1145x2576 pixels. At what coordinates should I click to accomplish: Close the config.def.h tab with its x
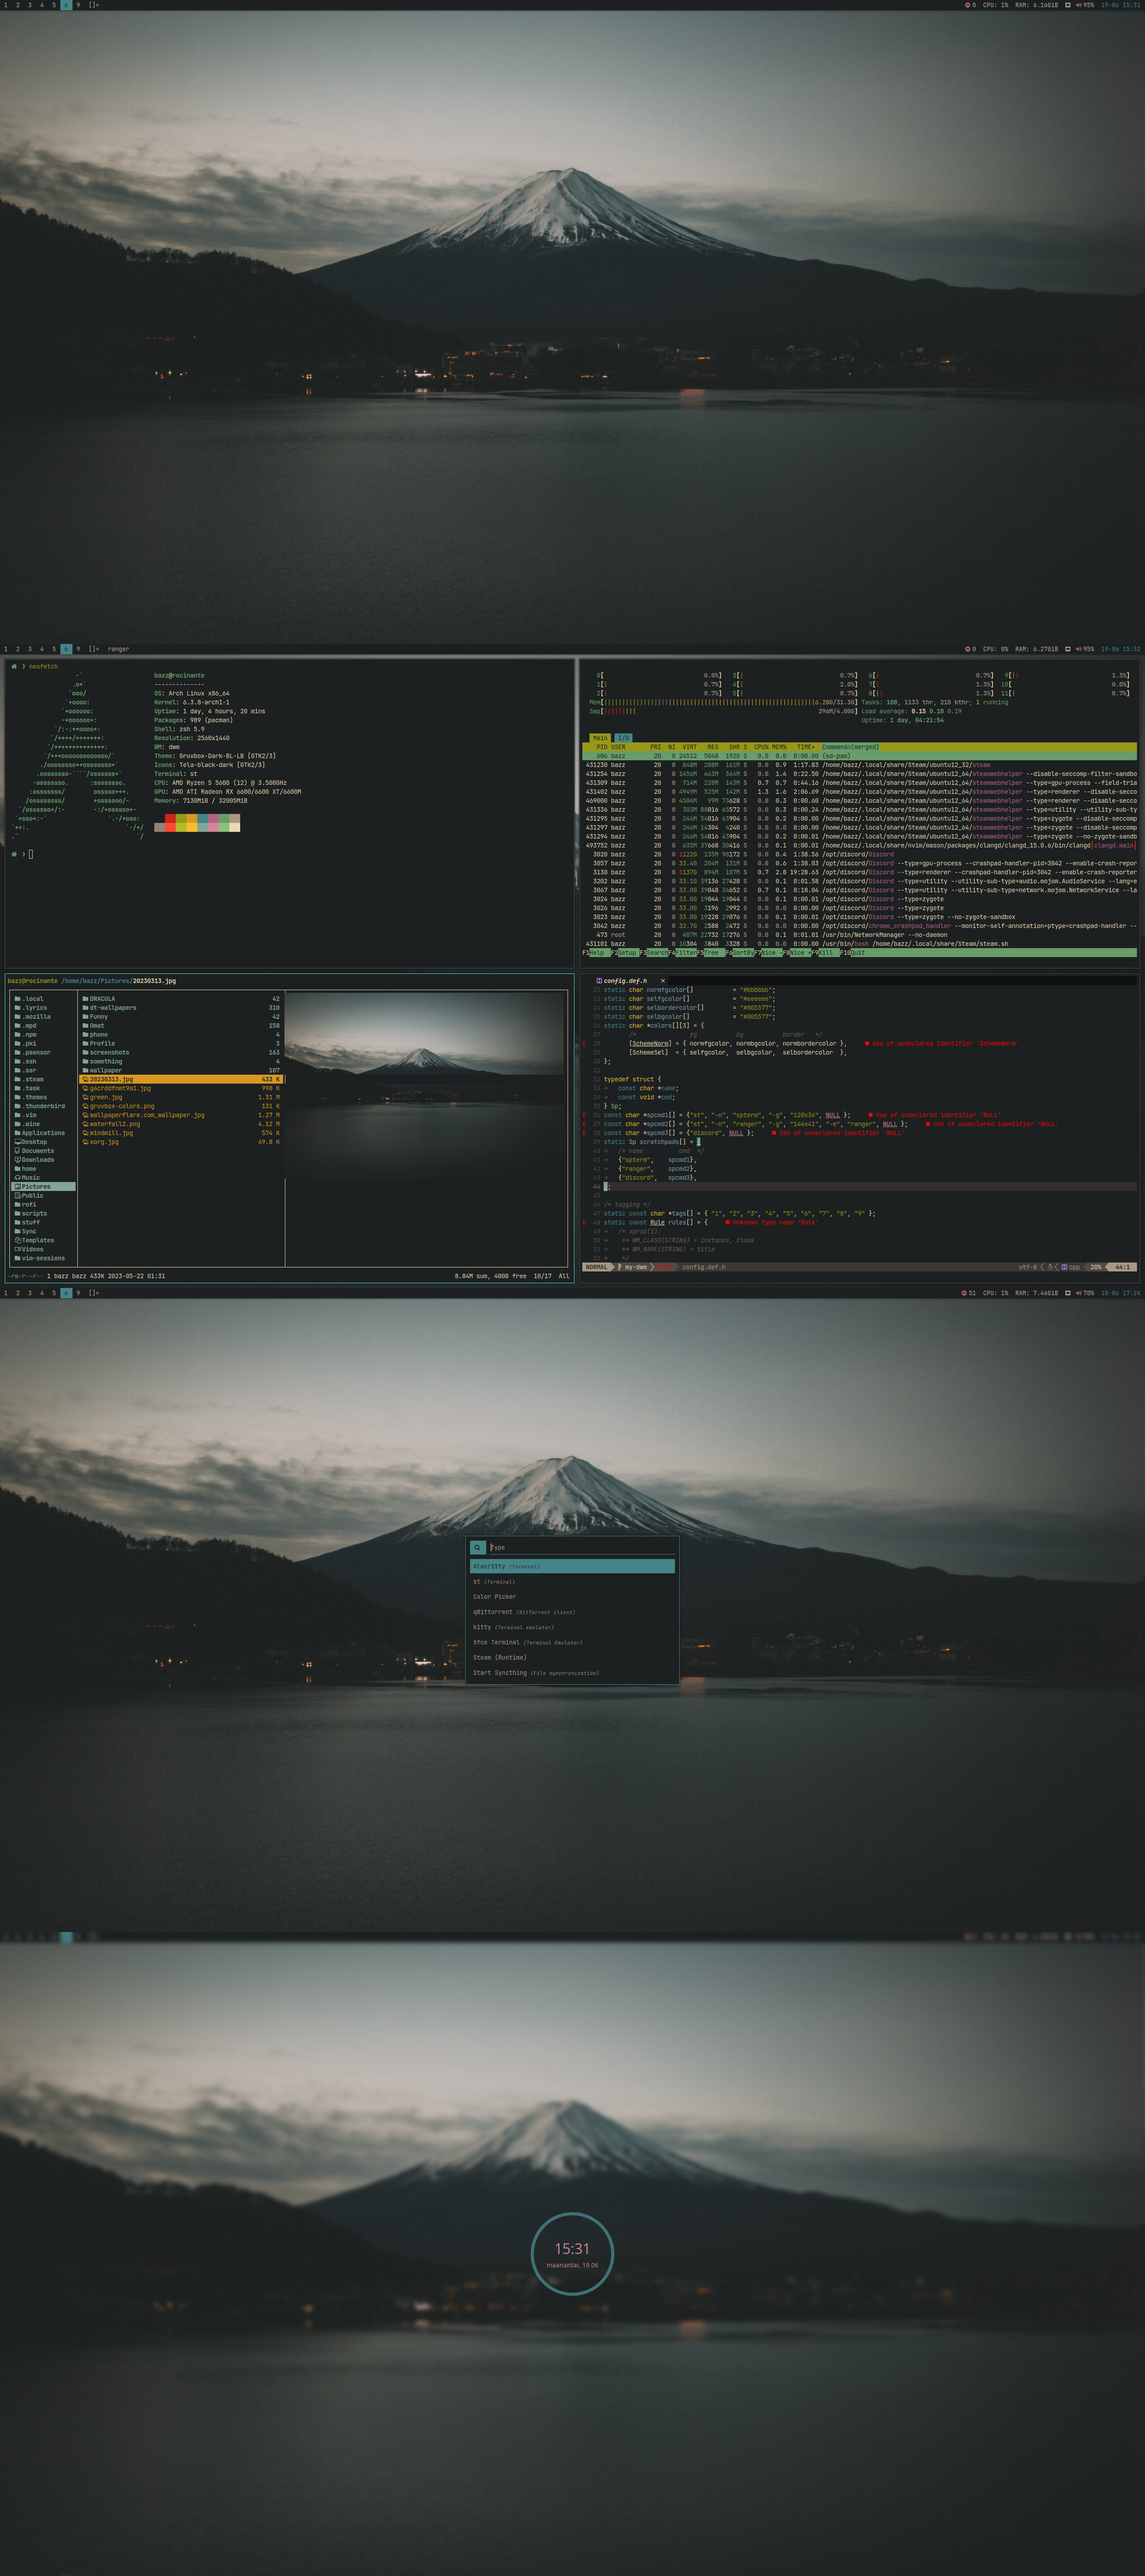(662, 981)
